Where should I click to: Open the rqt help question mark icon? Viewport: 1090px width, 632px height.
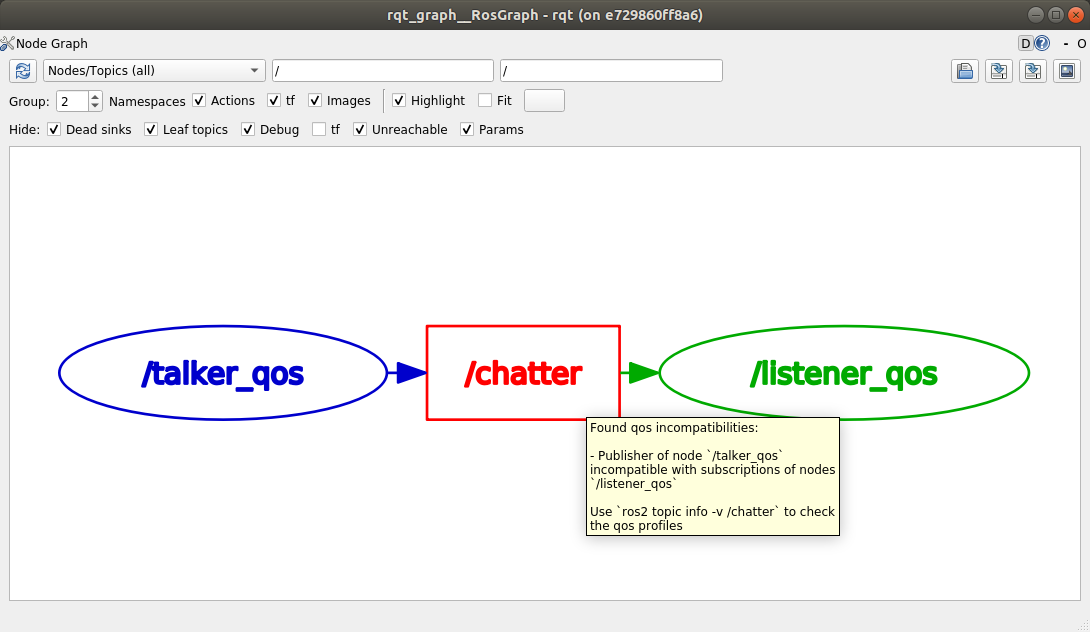pyautogui.click(x=1041, y=43)
